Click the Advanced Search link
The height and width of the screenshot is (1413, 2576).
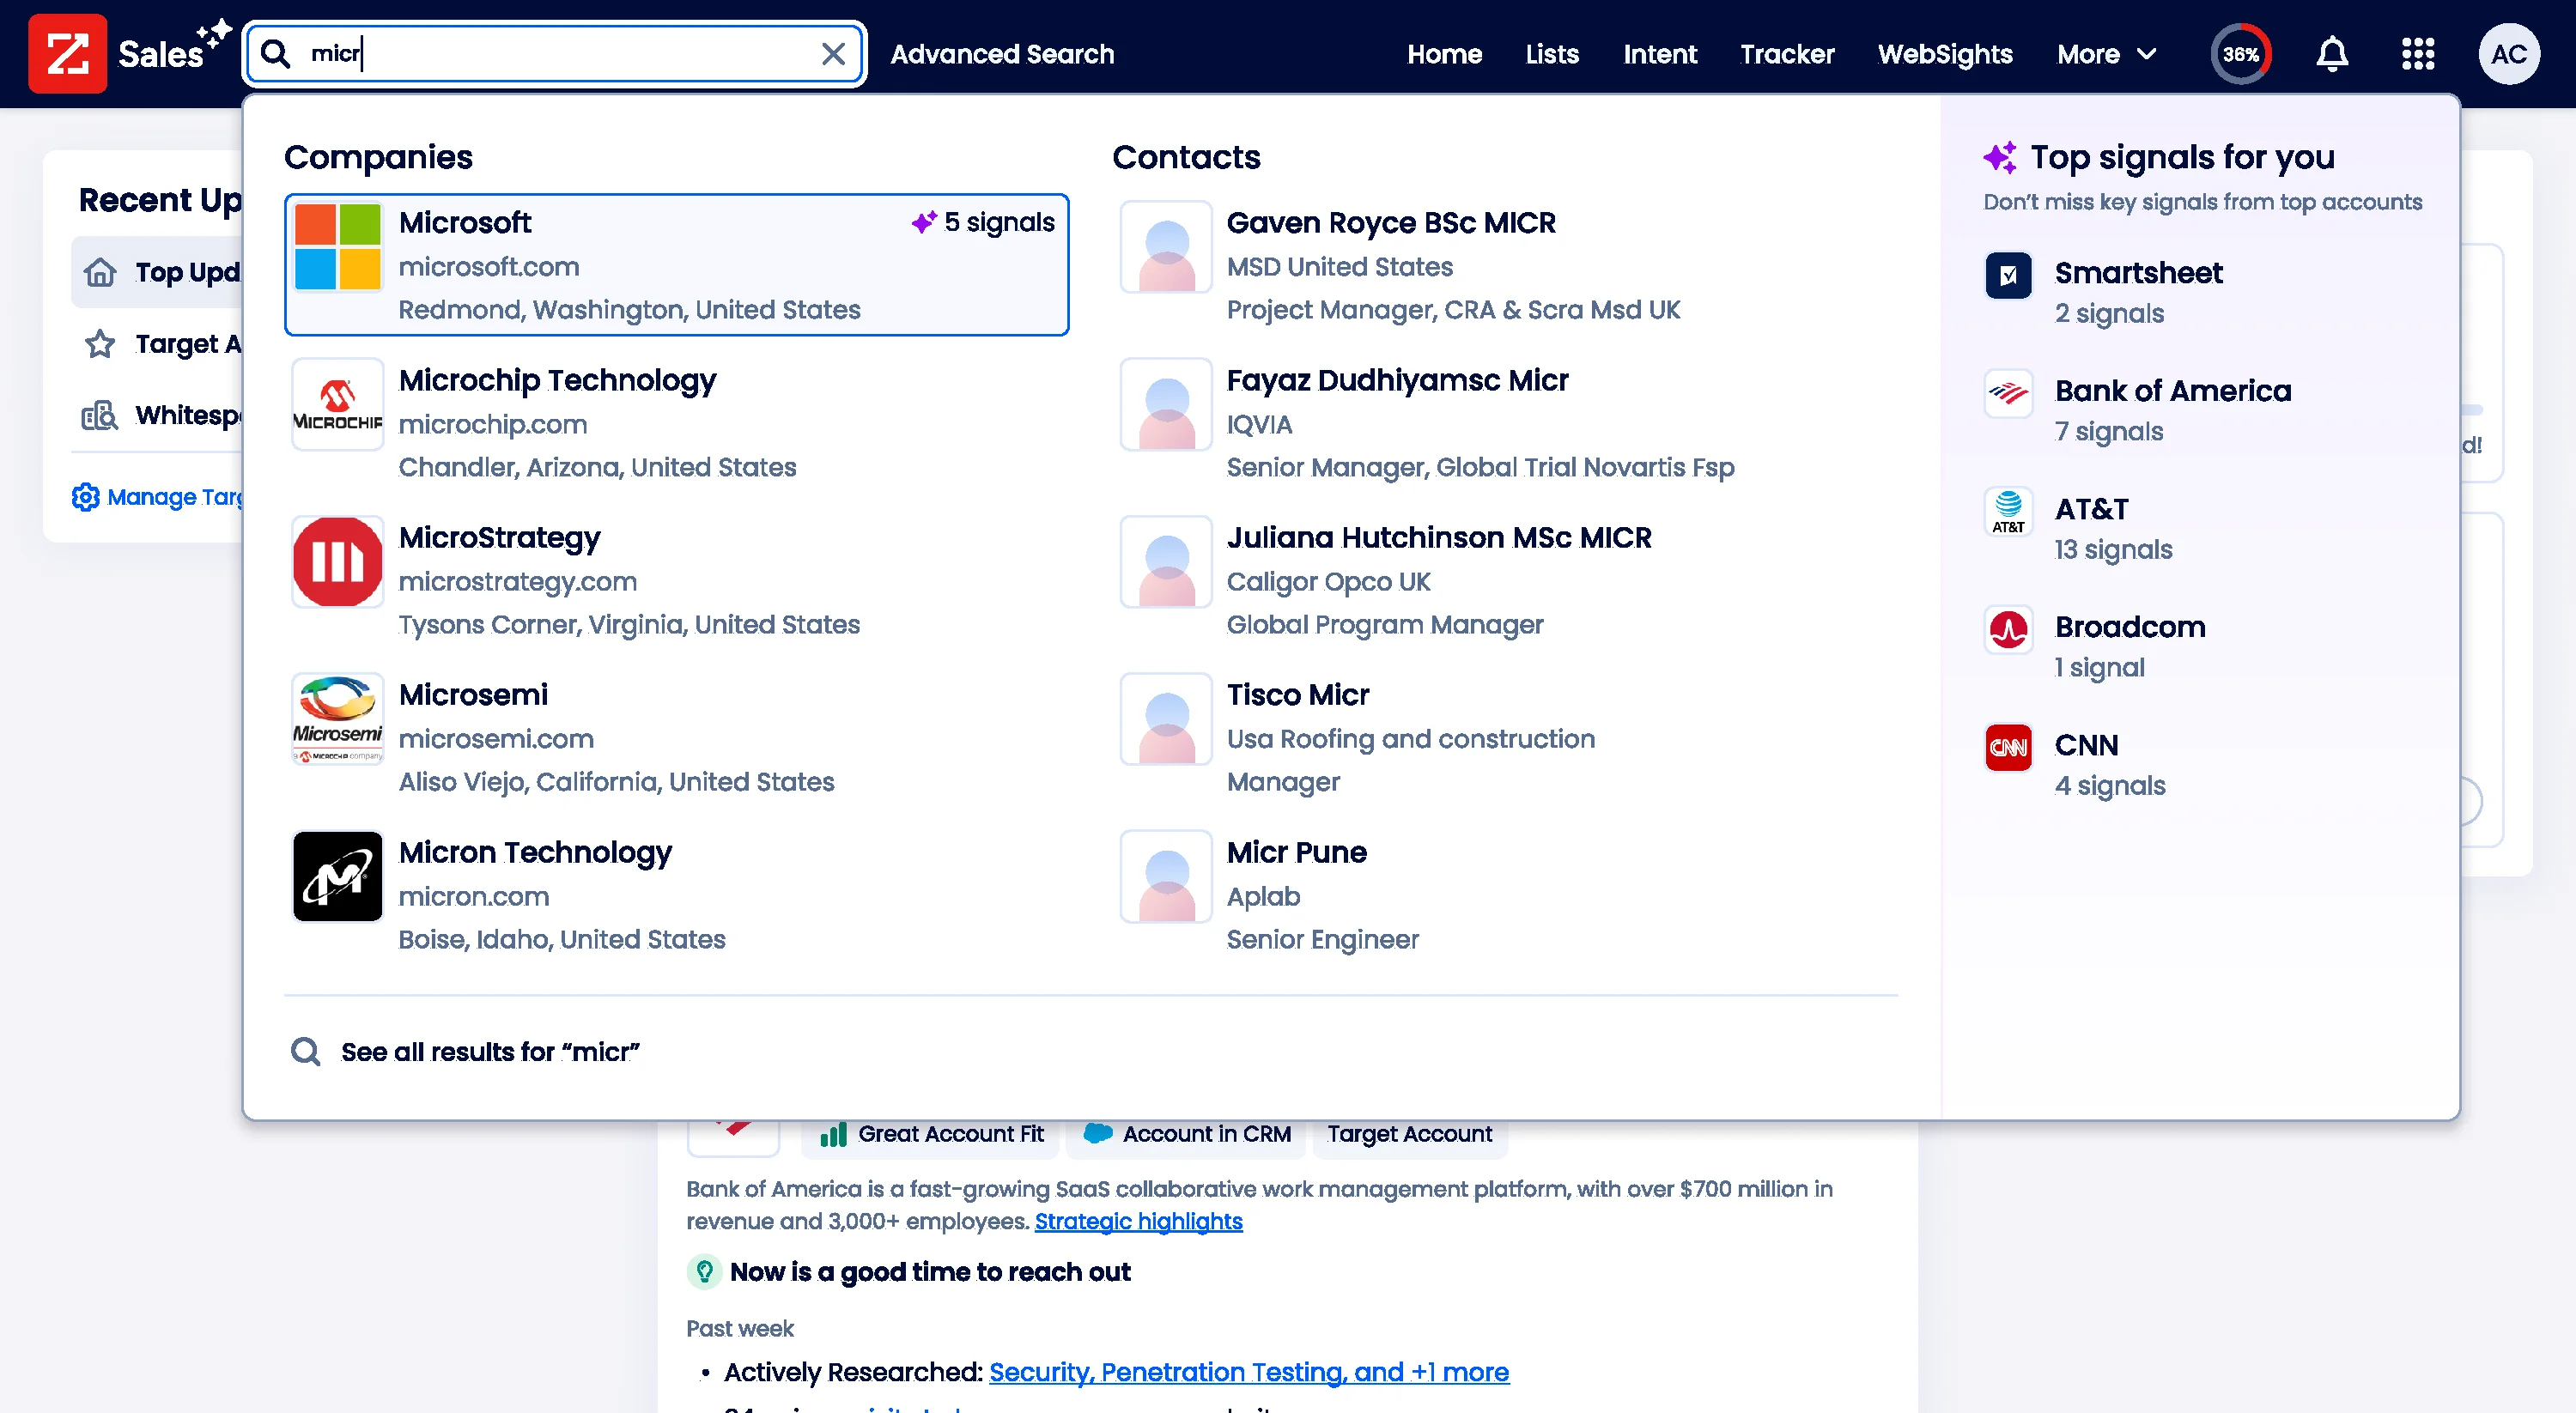pyautogui.click(x=1003, y=54)
